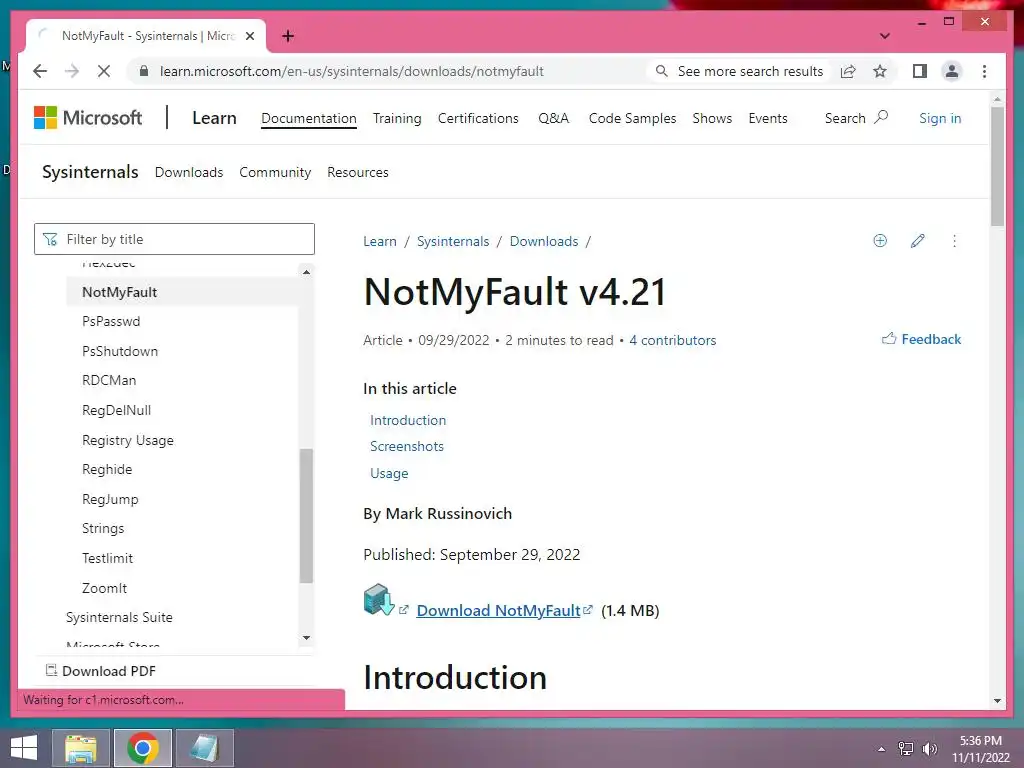
Task: Click the Filter by title field
Action: click(174, 239)
